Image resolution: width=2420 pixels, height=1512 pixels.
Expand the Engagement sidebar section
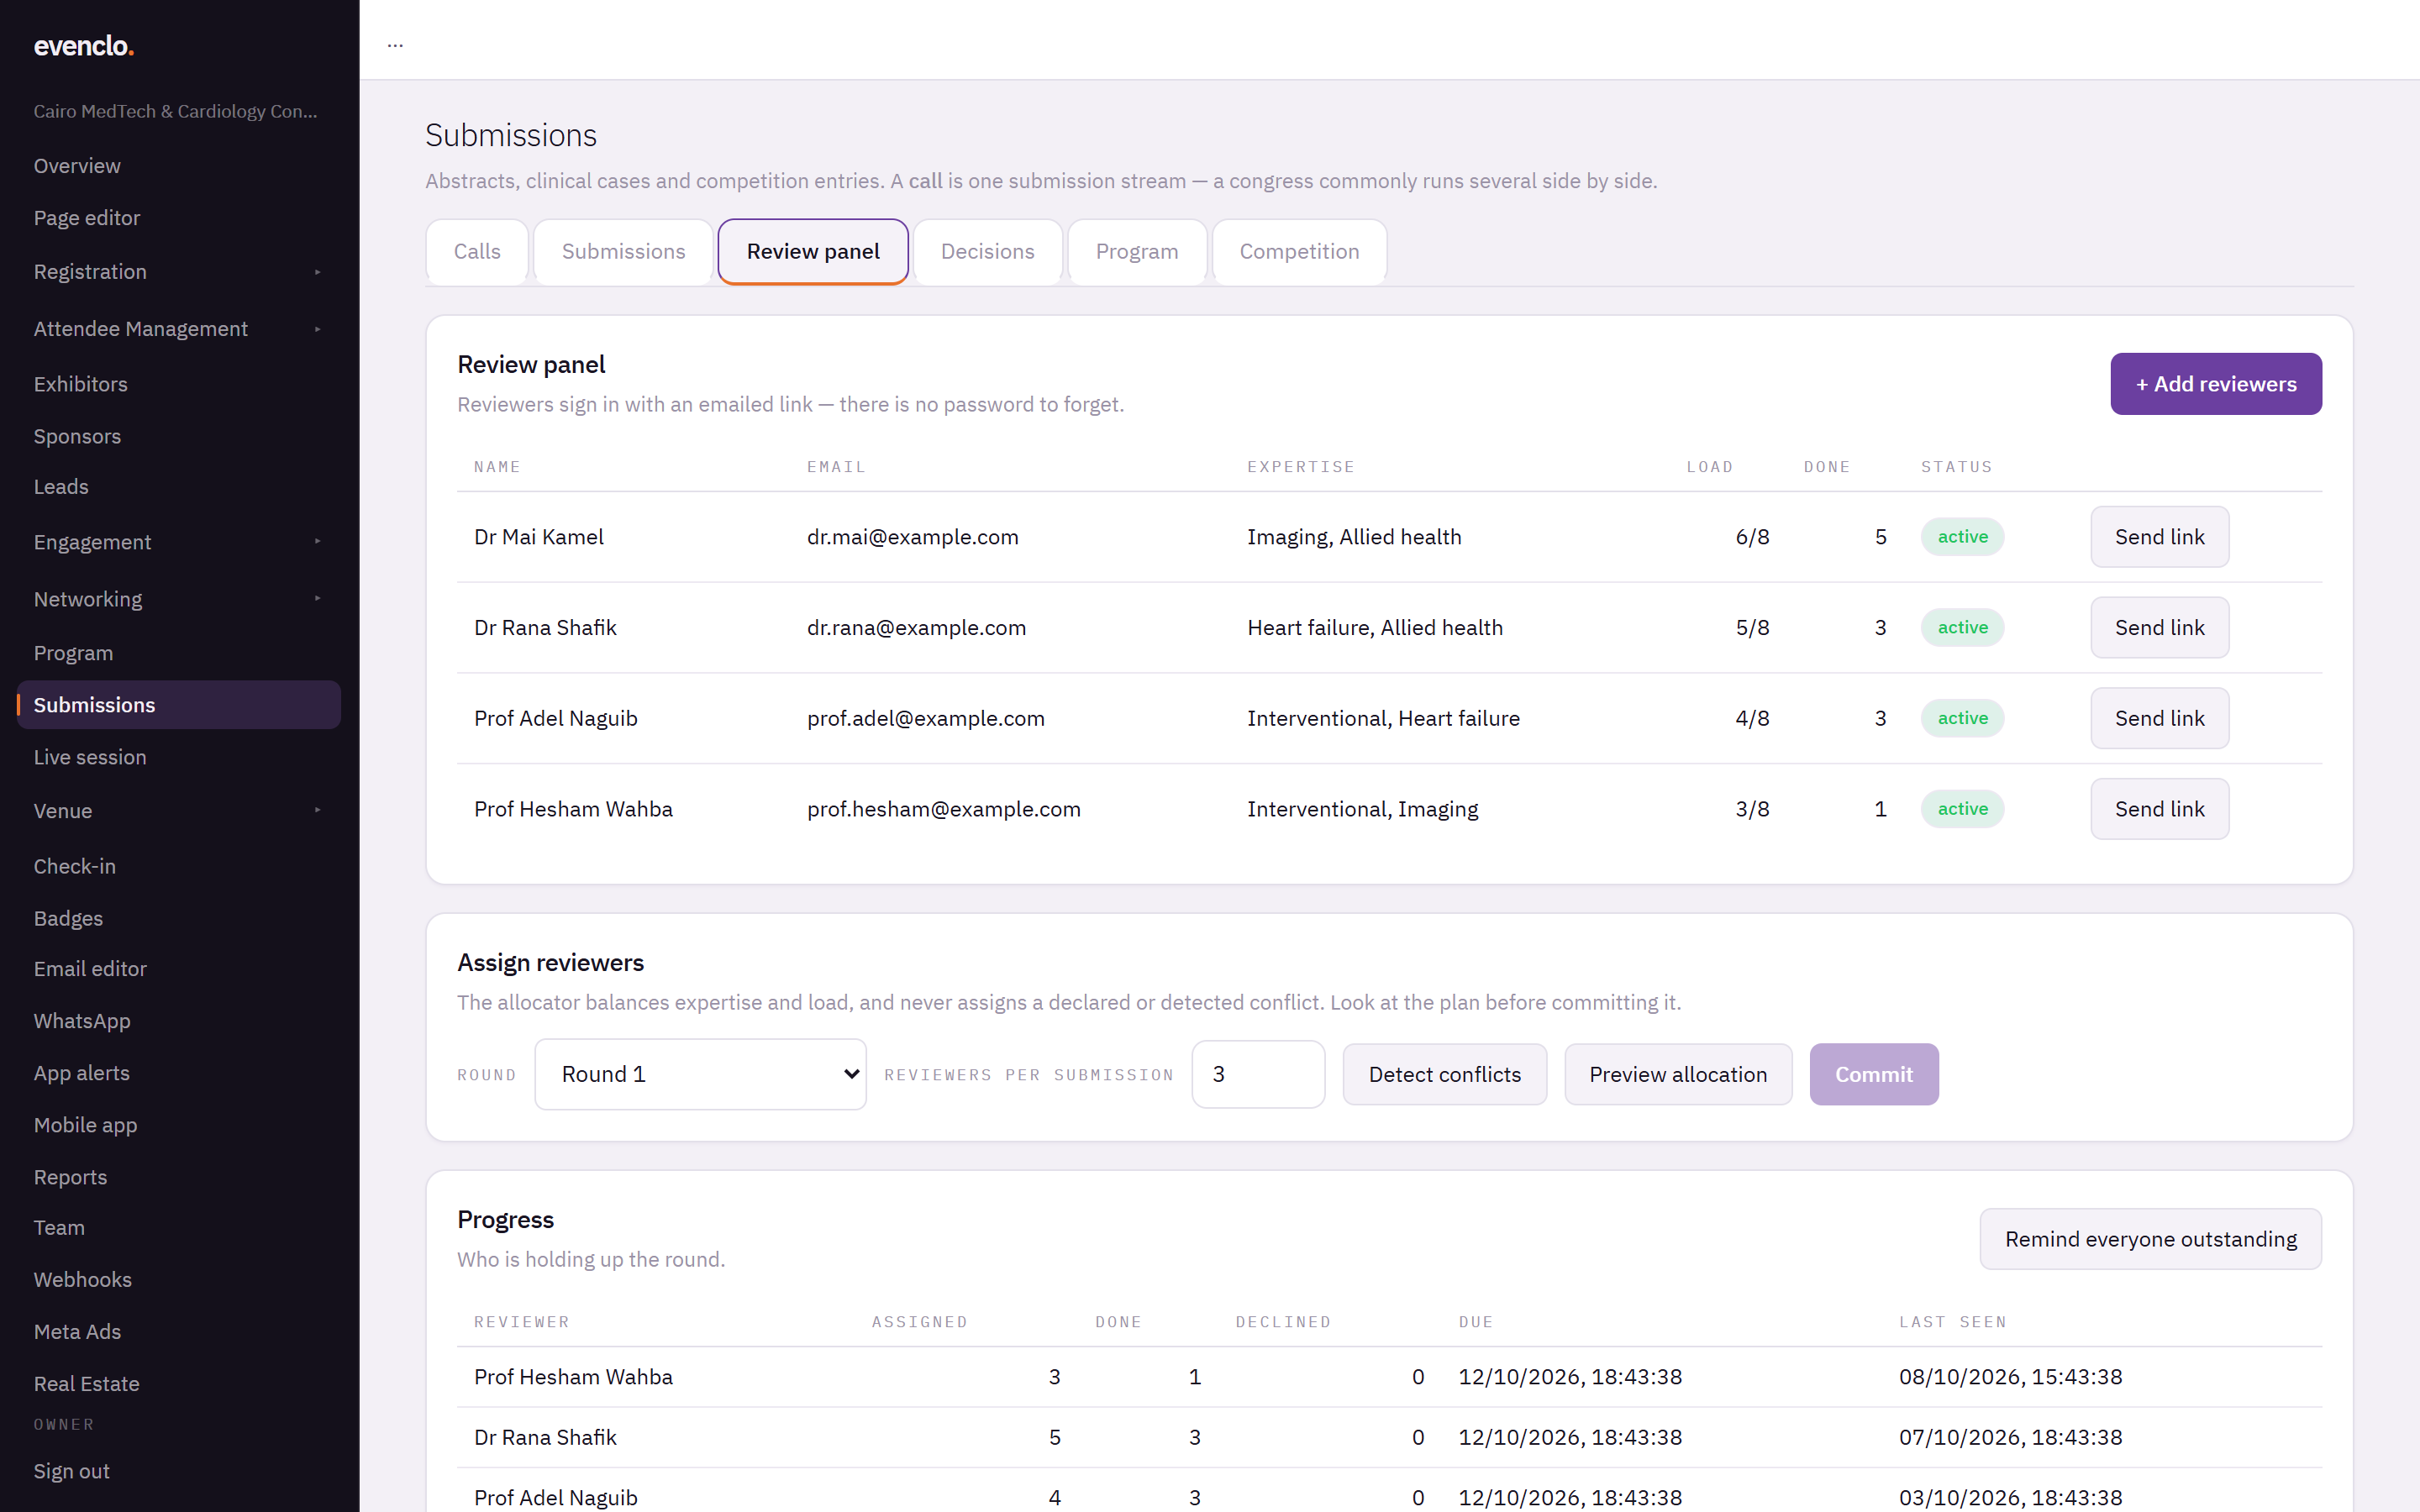click(178, 542)
